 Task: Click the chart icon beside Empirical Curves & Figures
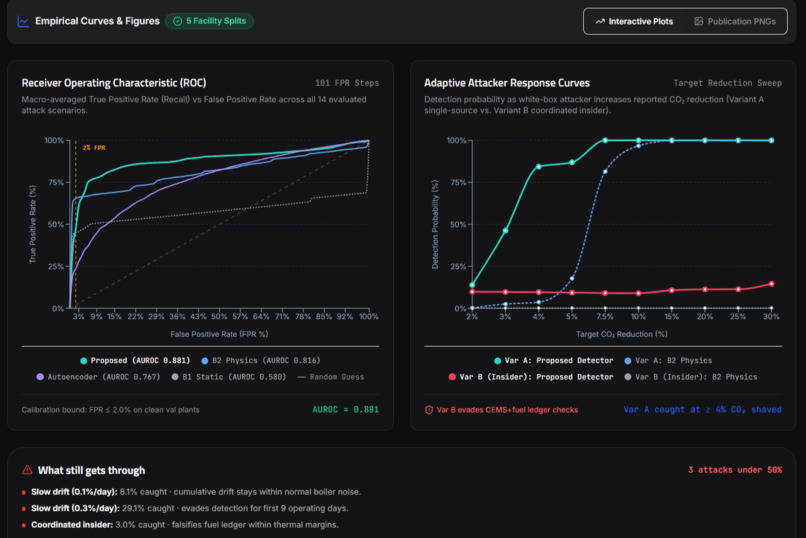tap(23, 21)
